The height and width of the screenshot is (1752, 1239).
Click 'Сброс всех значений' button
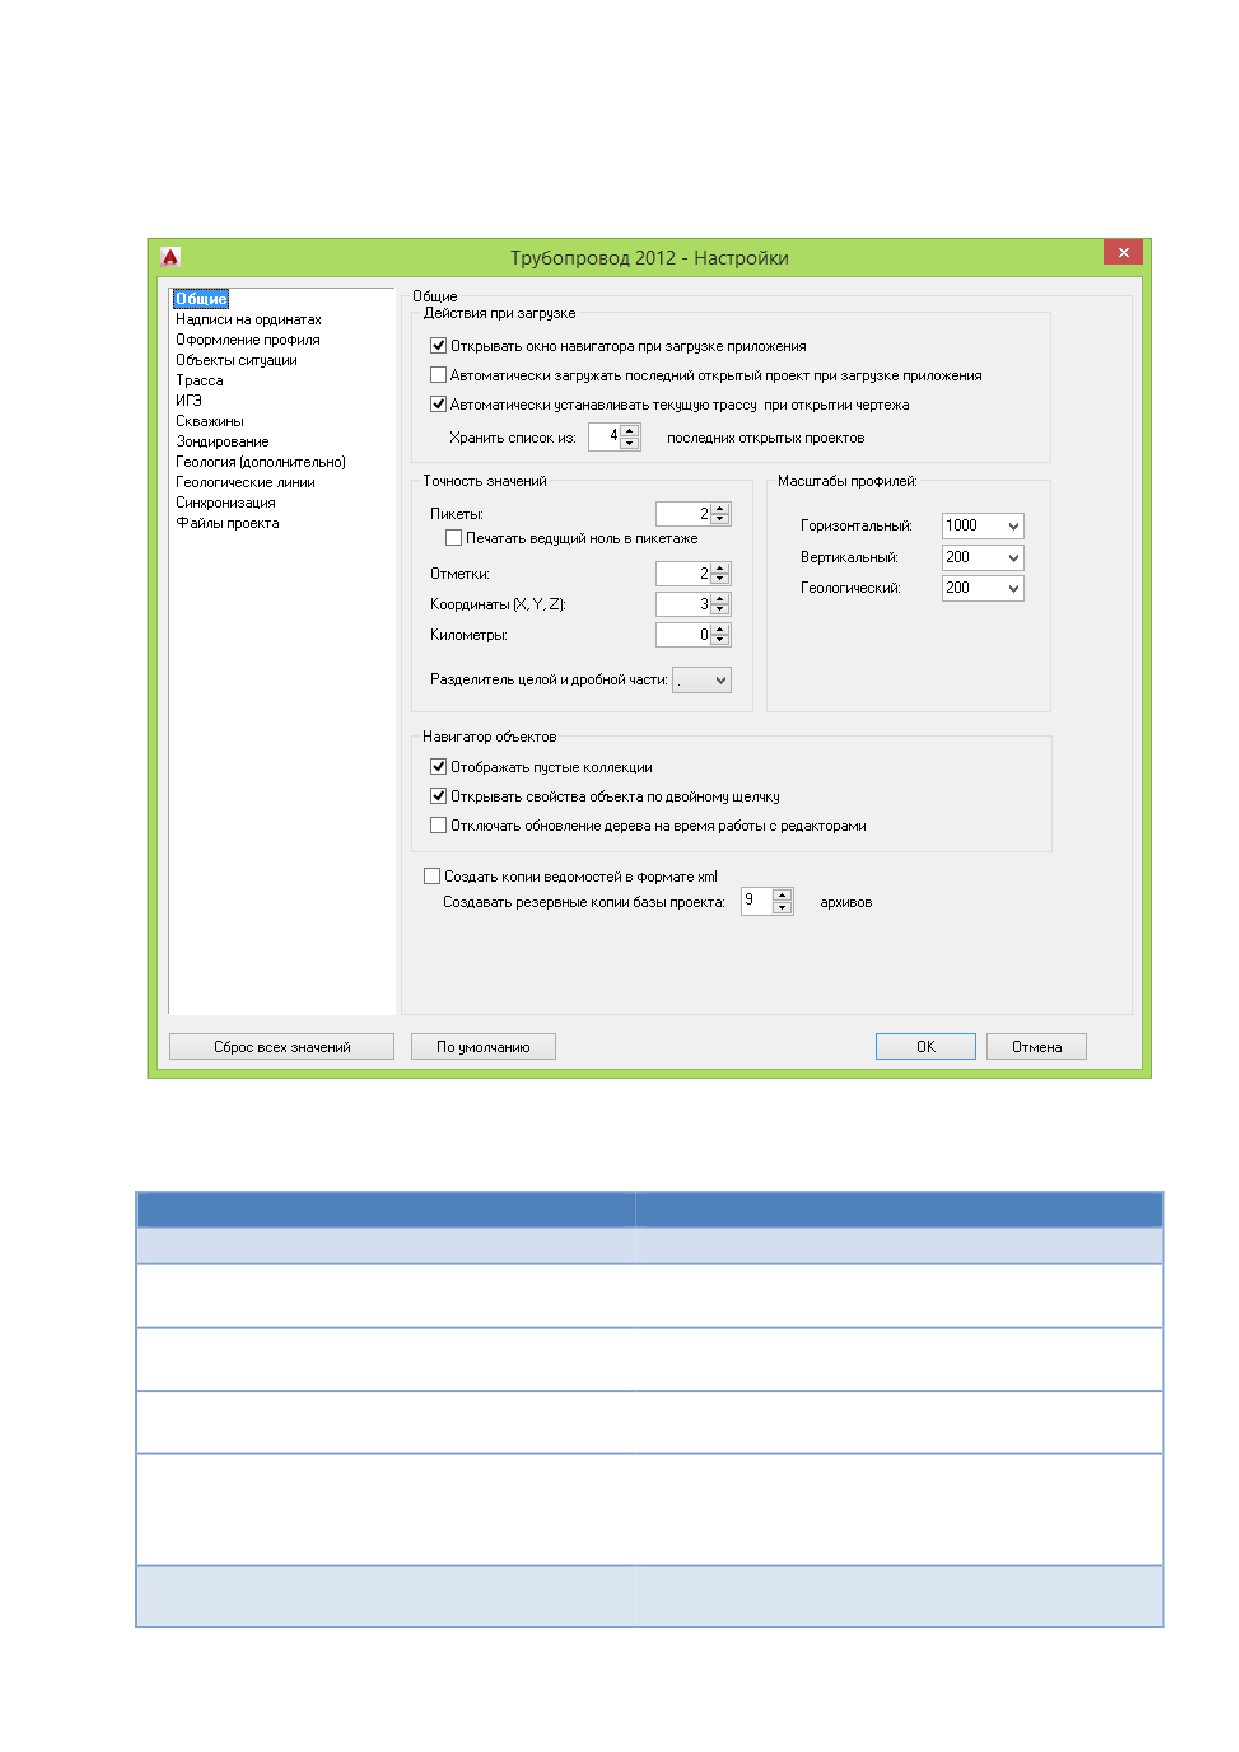(x=281, y=1047)
